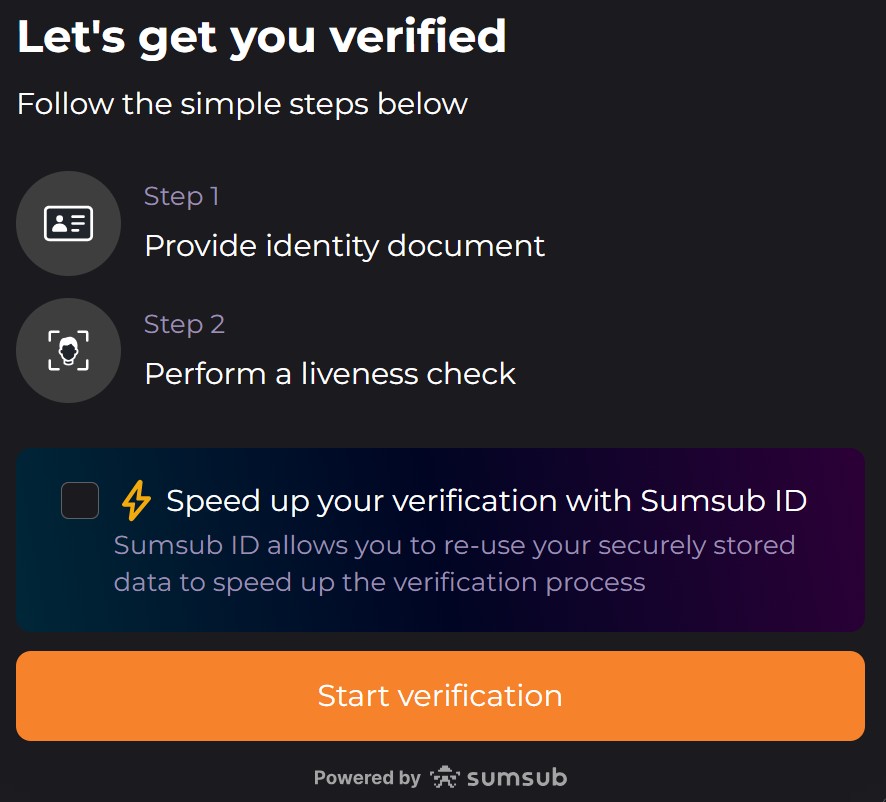Select the Step 1 label
The width and height of the screenshot is (886, 802).
click(181, 196)
